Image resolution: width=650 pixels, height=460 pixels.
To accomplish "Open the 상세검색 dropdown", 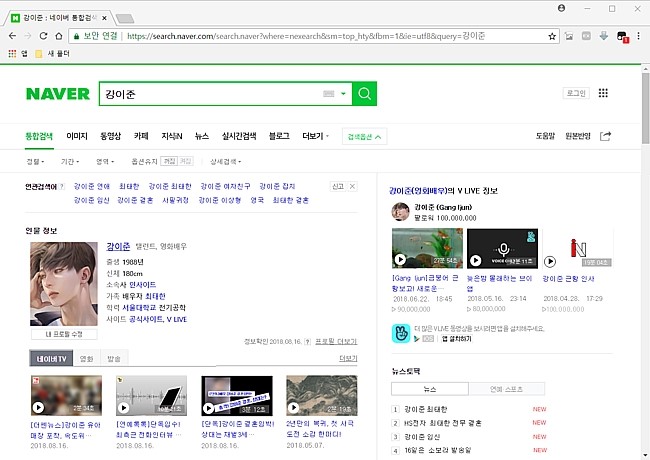I will coord(225,162).
